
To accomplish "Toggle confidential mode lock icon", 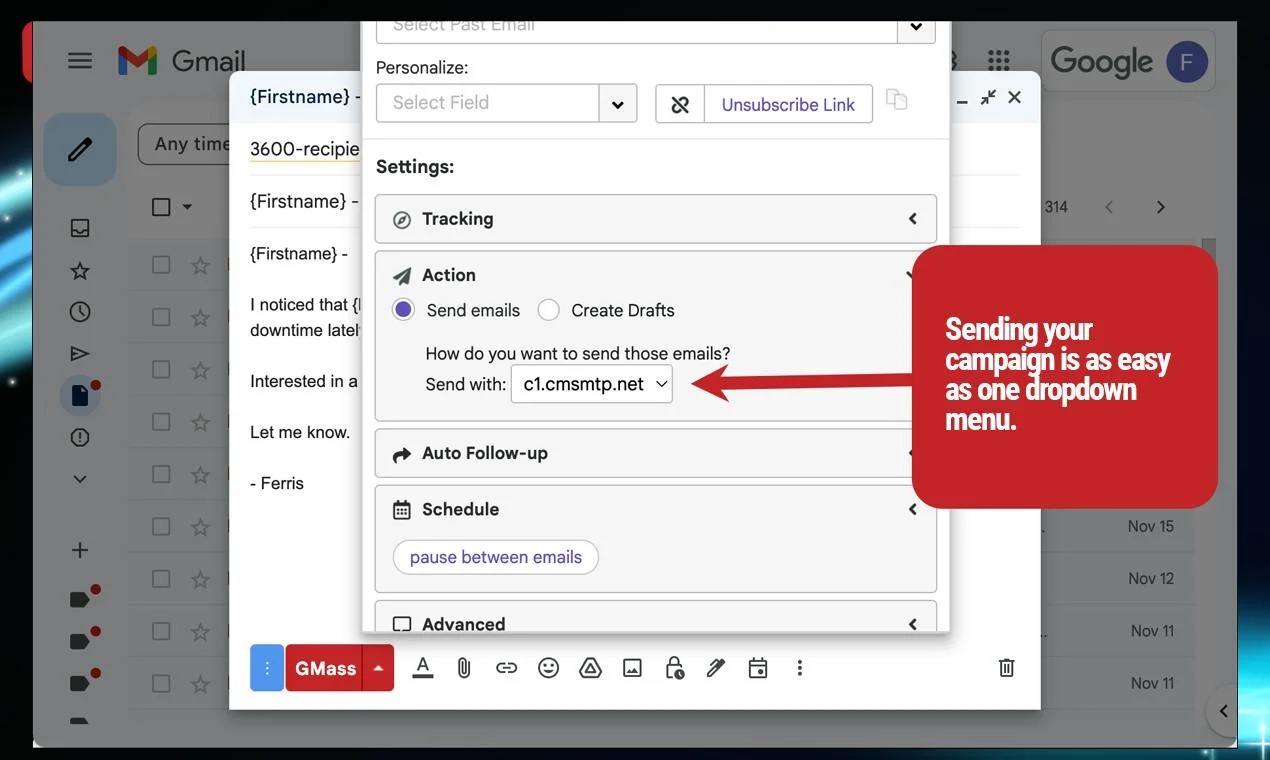I will pyautogui.click(x=675, y=668).
